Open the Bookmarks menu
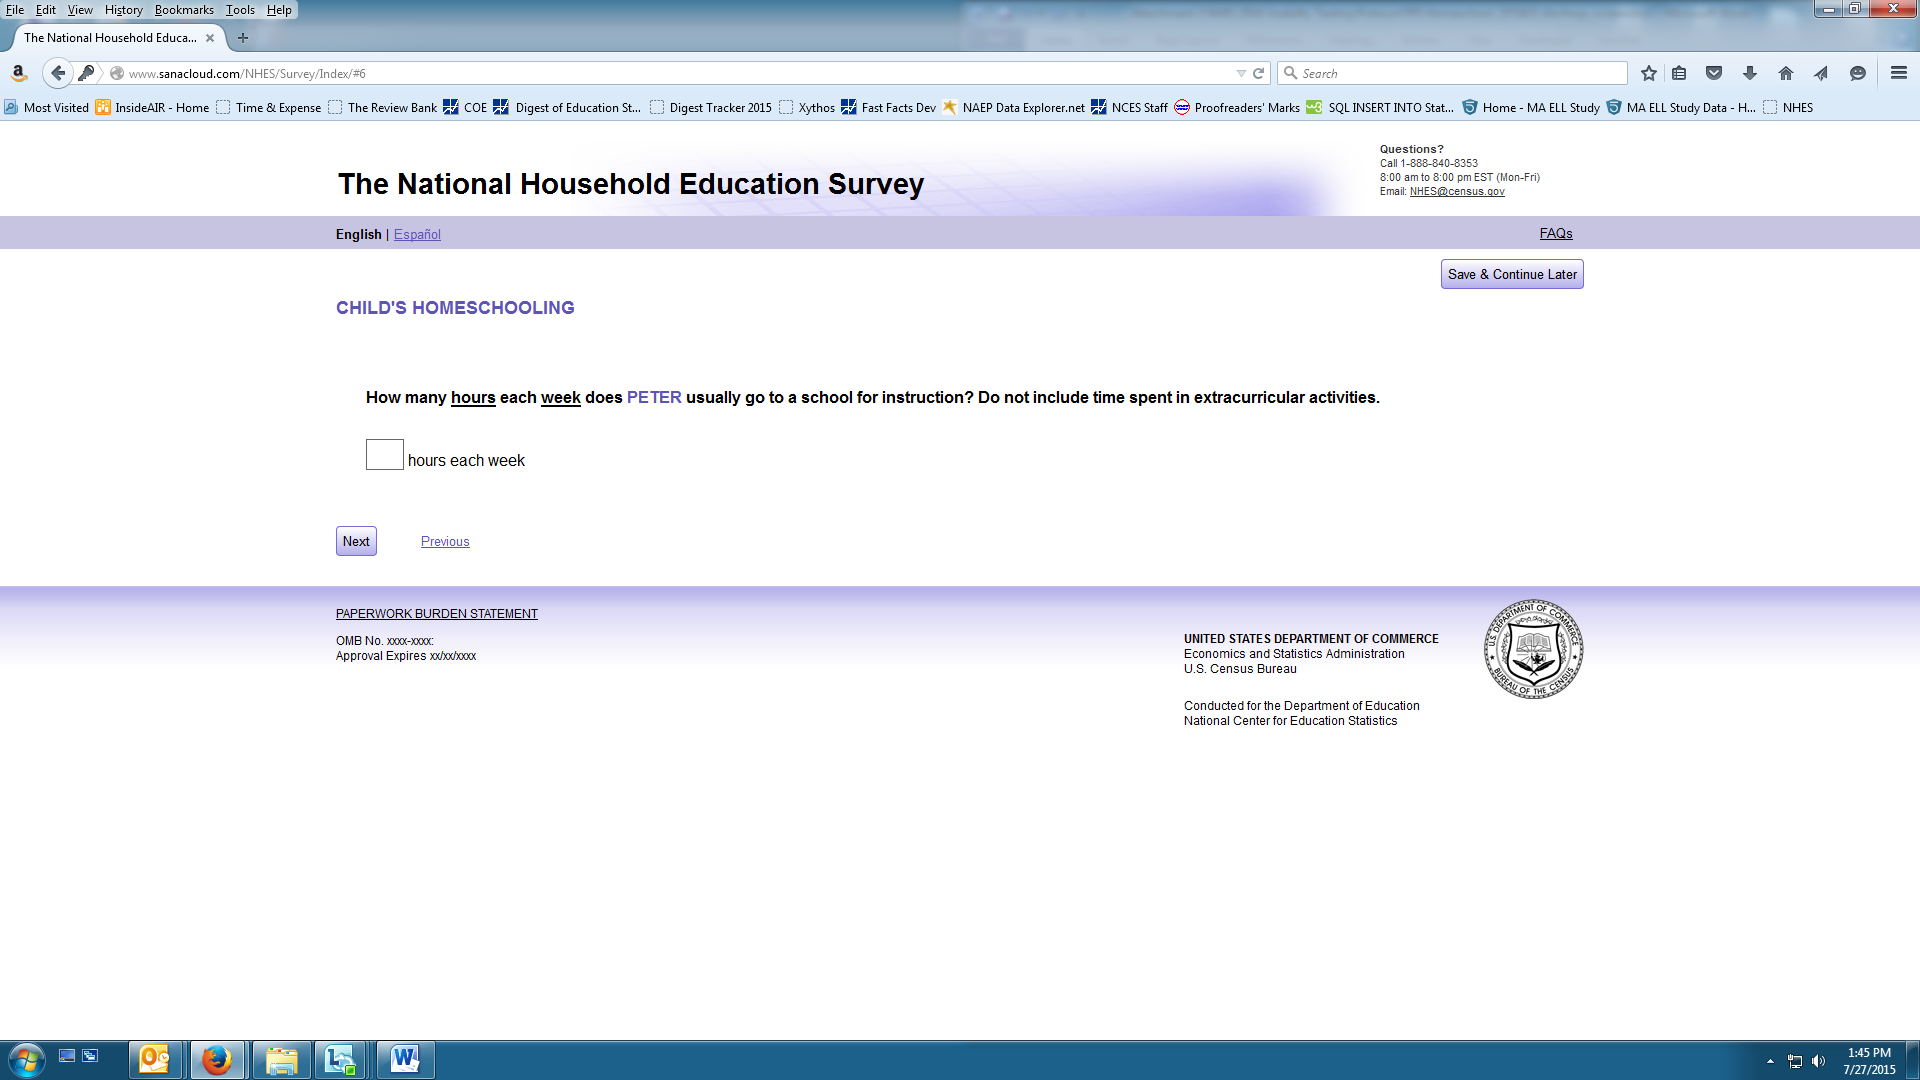The width and height of the screenshot is (1920, 1080). (184, 10)
